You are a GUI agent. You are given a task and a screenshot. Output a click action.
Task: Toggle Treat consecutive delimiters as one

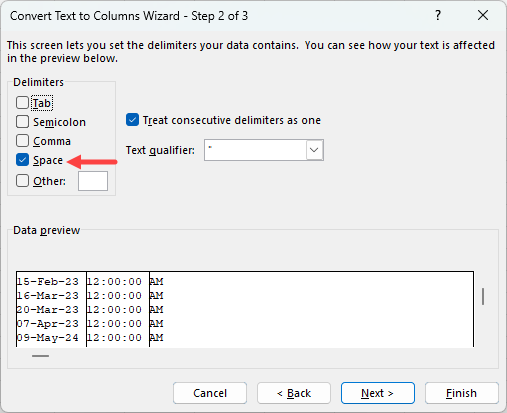tap(132, 120)
